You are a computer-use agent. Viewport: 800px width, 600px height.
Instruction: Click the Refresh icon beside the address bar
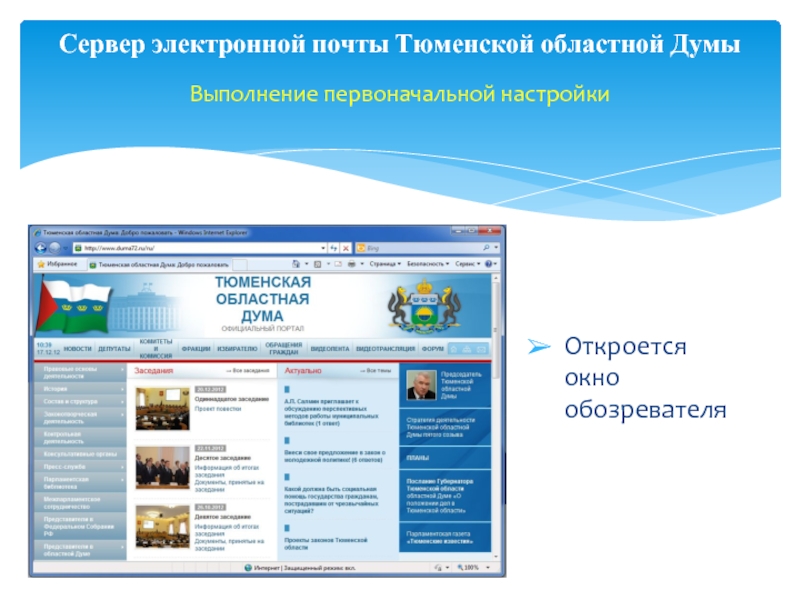point(334,248)
